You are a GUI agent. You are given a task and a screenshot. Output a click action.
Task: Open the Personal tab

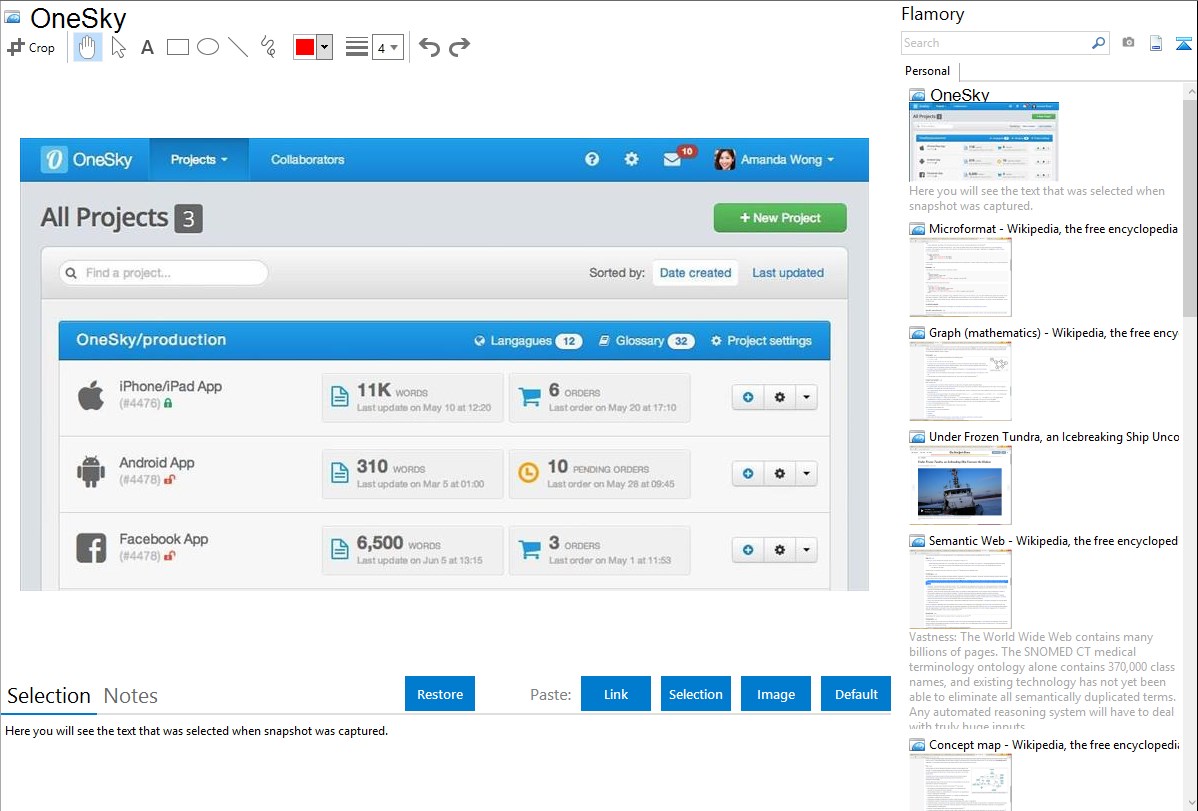[x=927, y=71]
